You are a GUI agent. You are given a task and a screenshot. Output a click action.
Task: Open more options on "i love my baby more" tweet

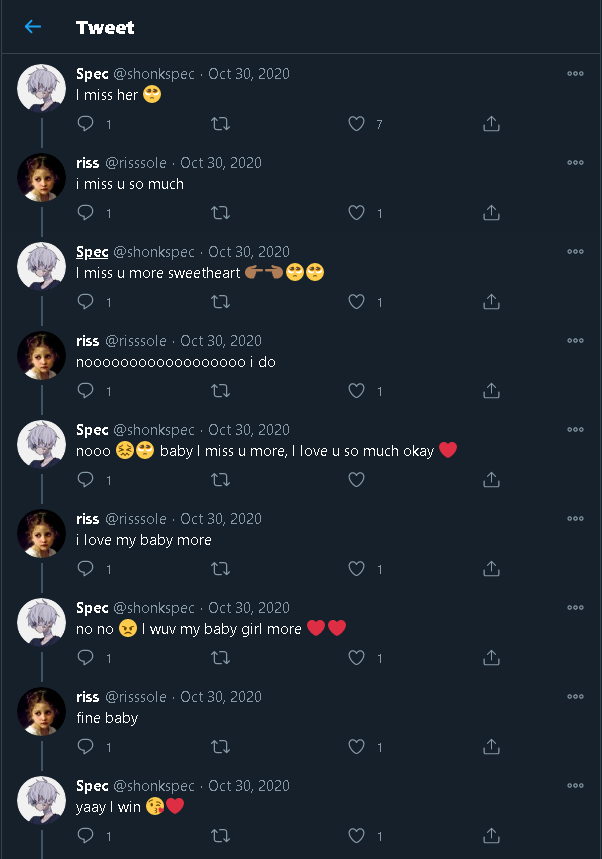[575, 518]
